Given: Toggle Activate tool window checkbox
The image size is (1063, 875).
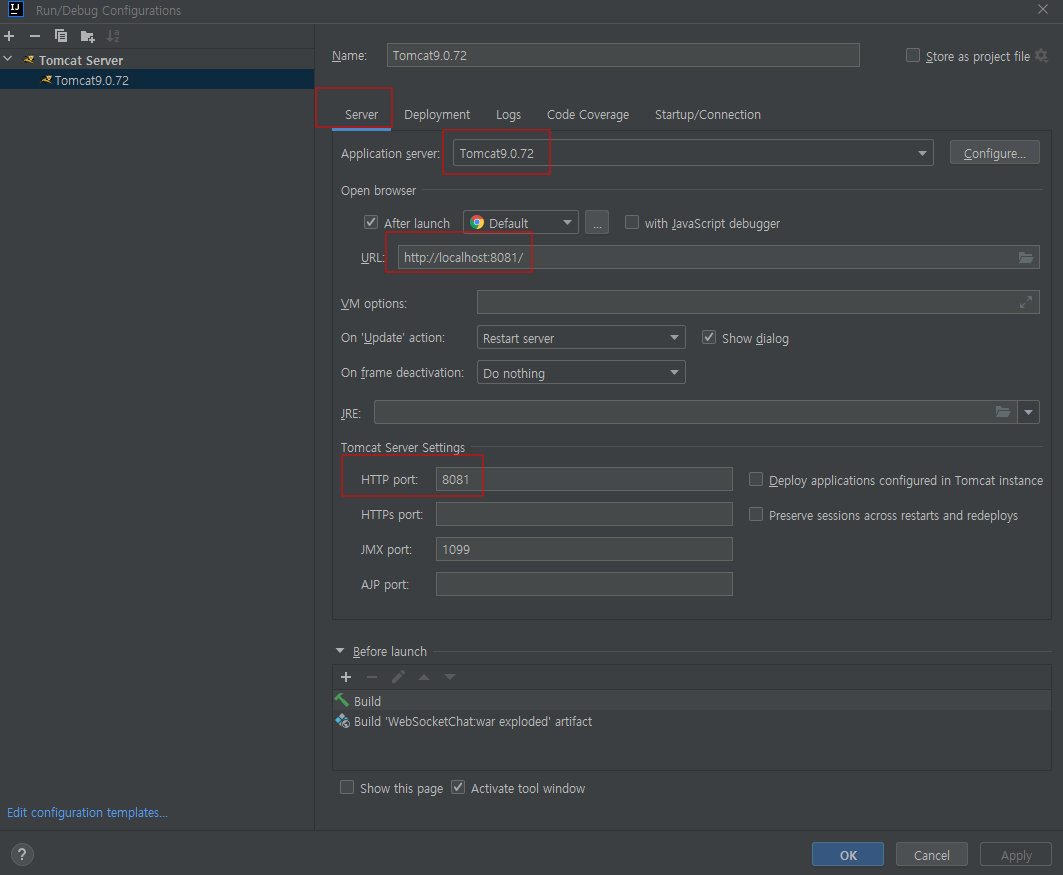Looking at the screenshot, I should point(458,787).
